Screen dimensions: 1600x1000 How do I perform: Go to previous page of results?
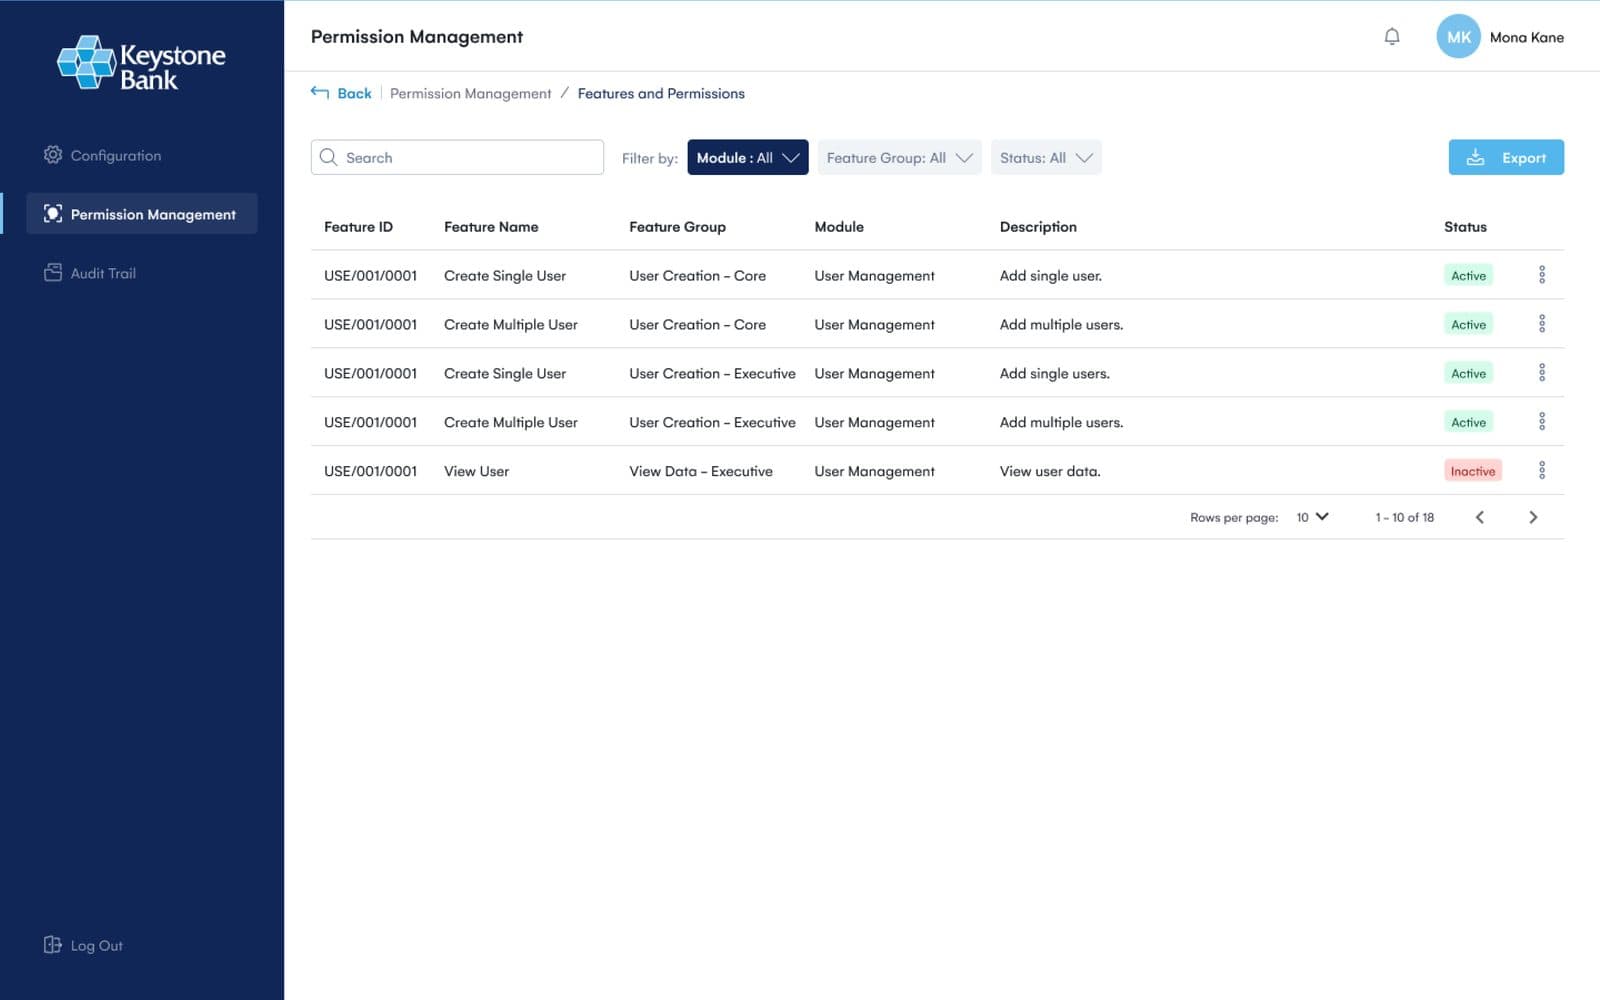[1480, 517]
